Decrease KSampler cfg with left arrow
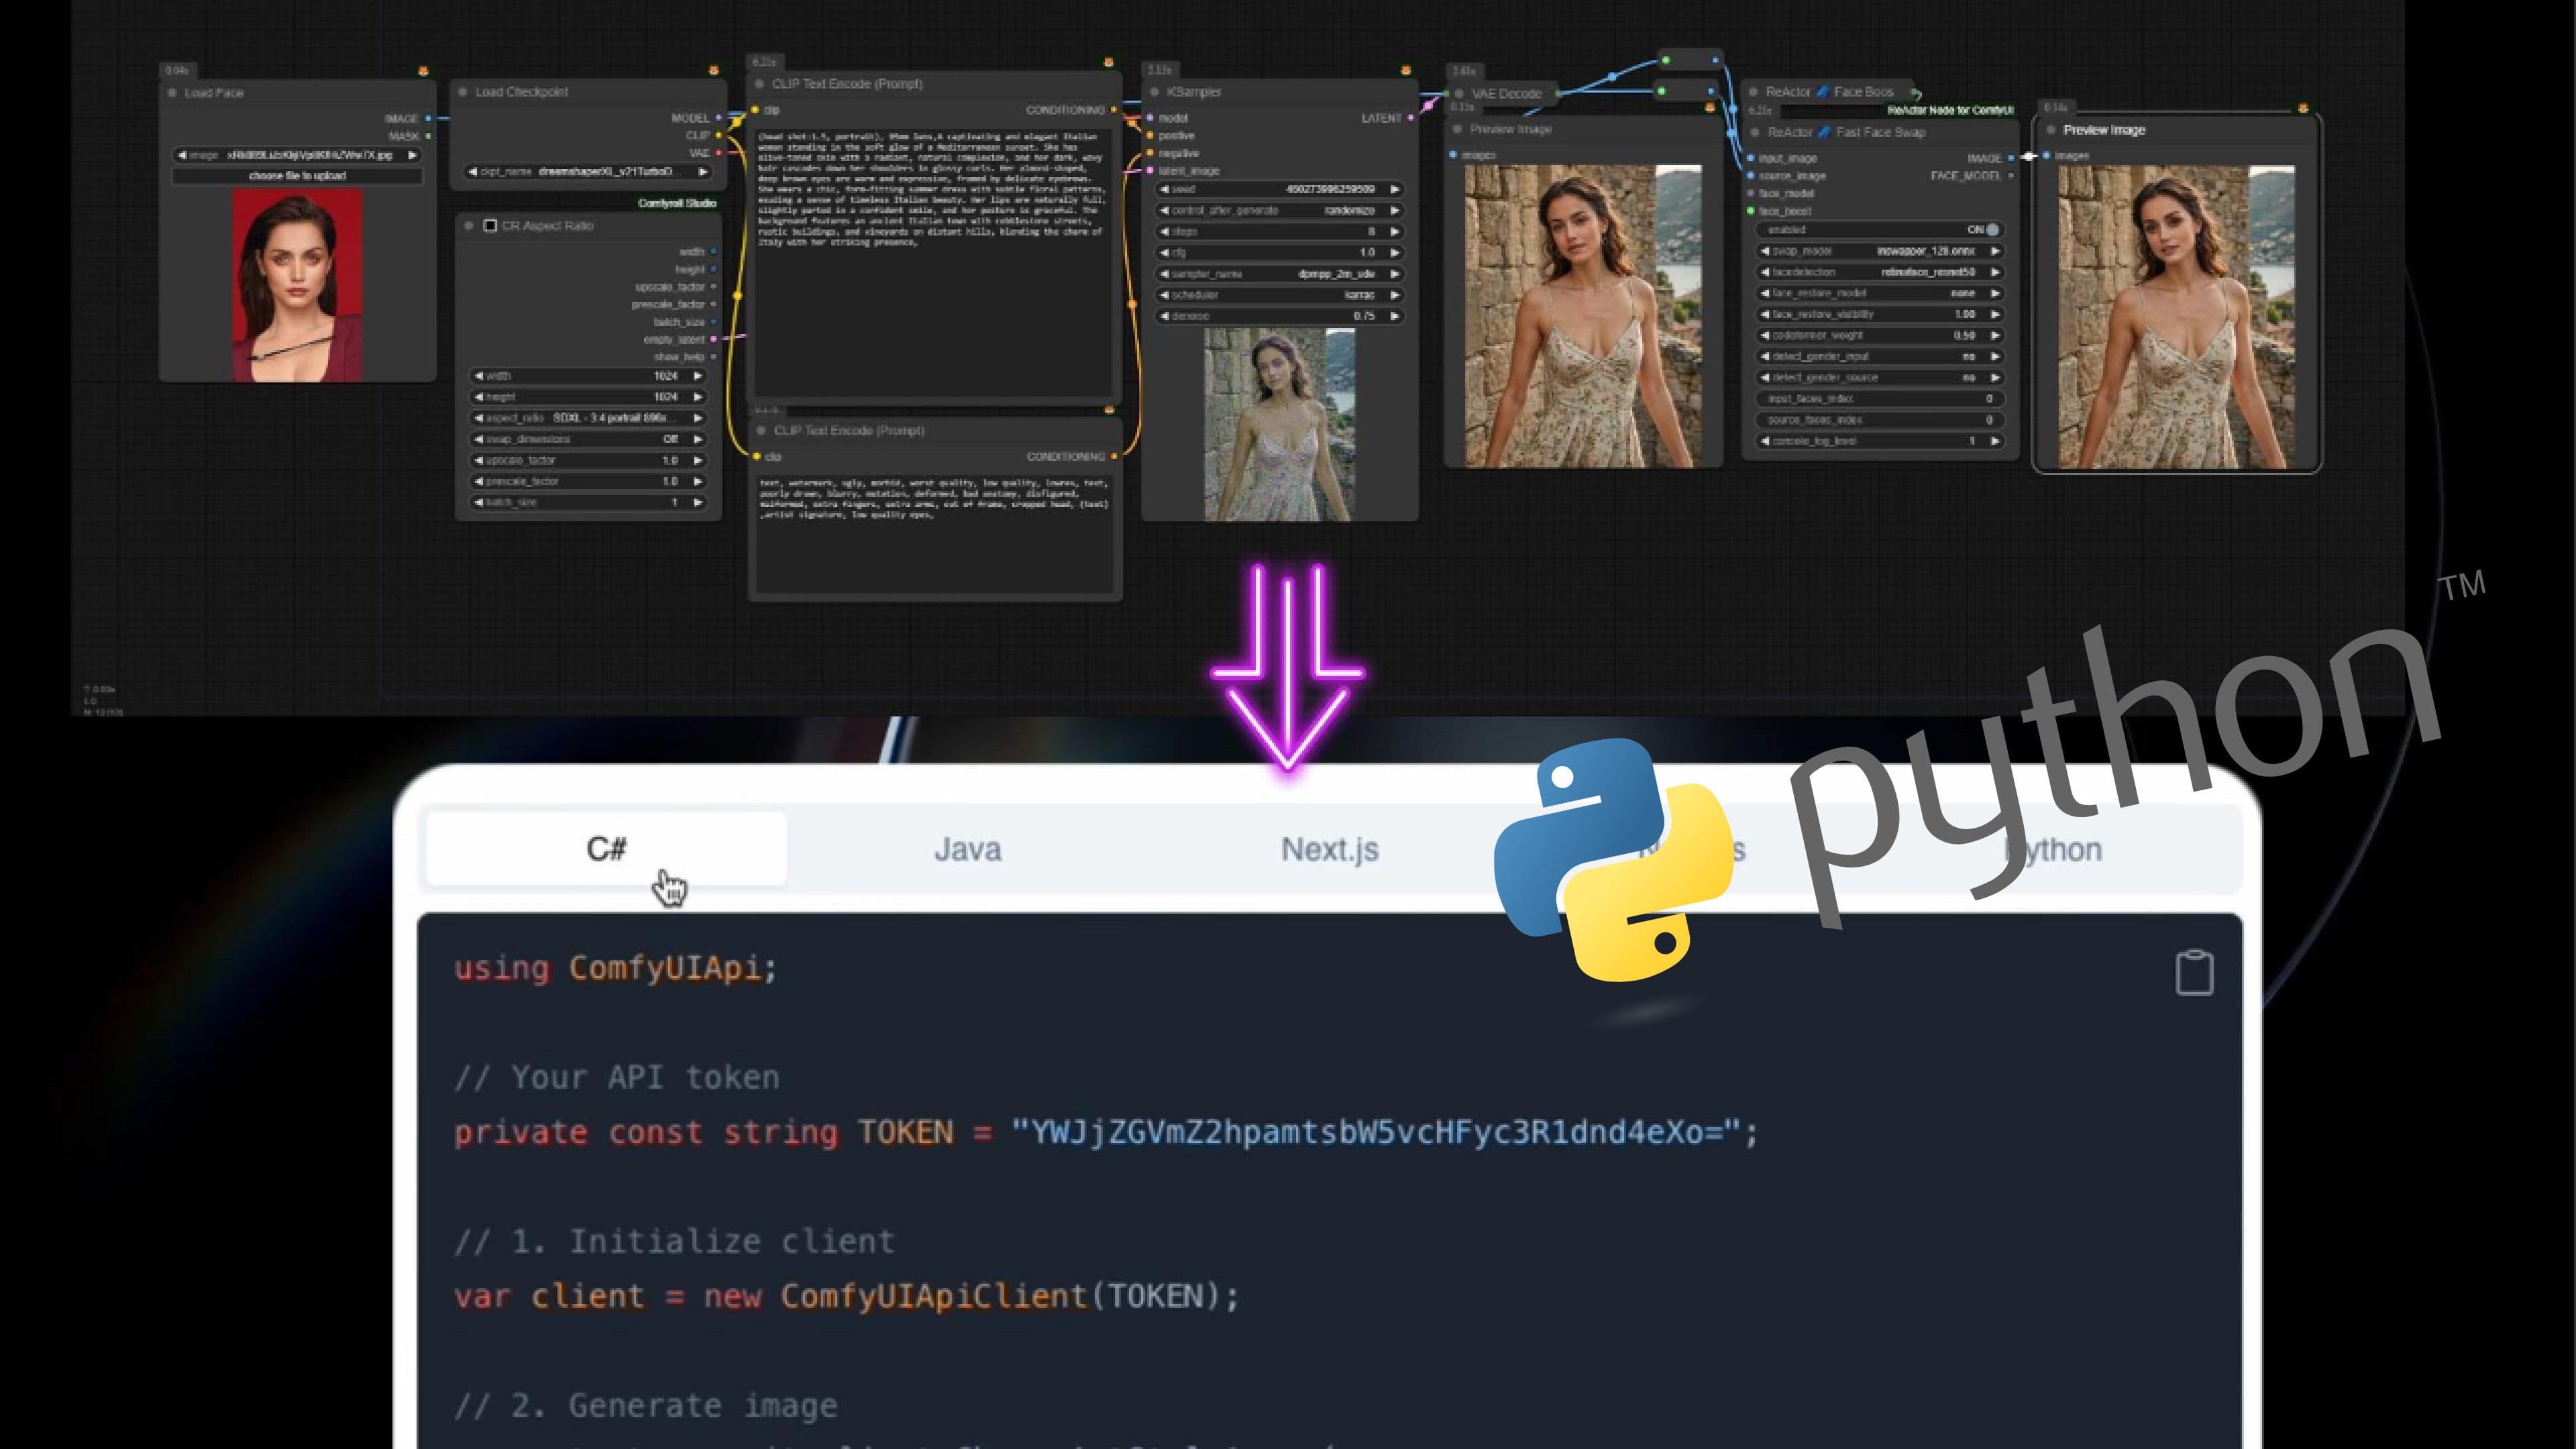2576x1449 pixels. click(x=1165, y=252)
